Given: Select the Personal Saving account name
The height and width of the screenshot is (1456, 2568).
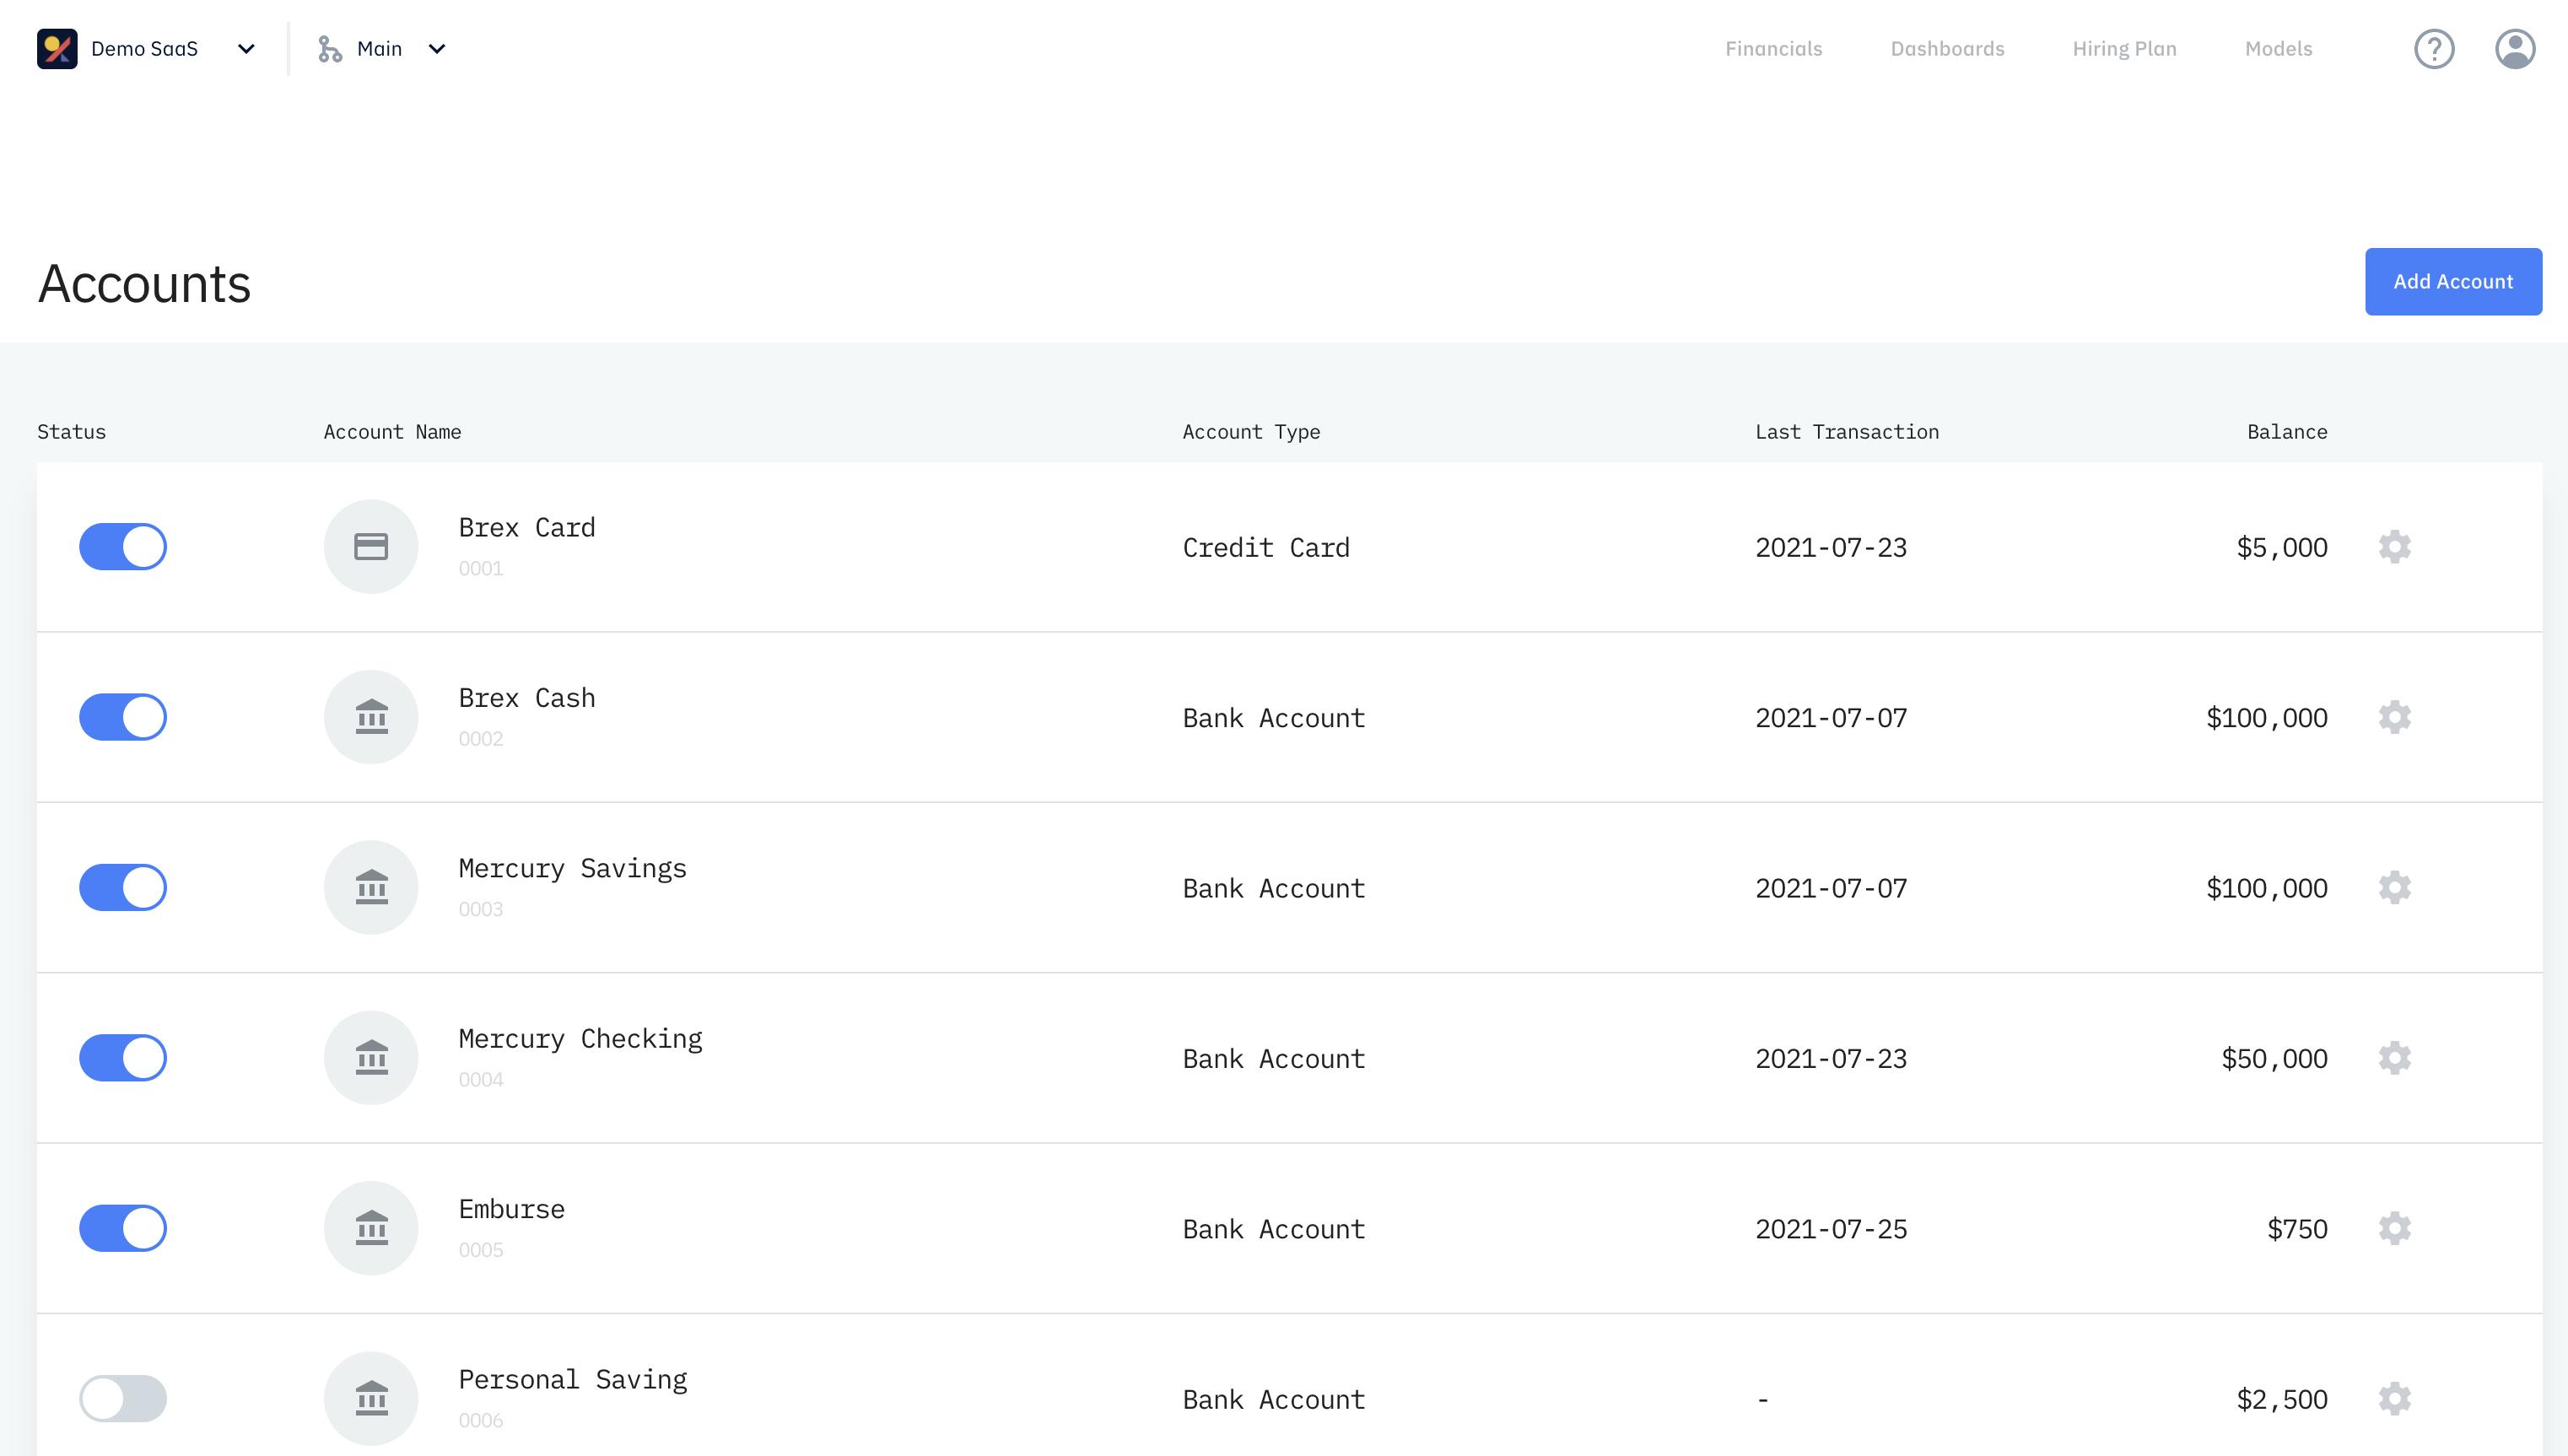Looking at the screenshot, I should pos(573,1380).
